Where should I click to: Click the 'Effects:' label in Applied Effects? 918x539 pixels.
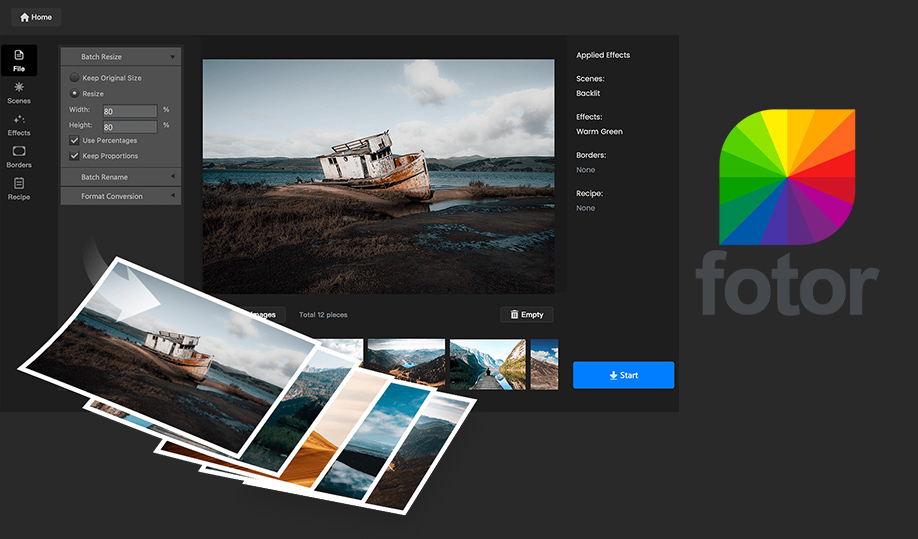point(589,117)
